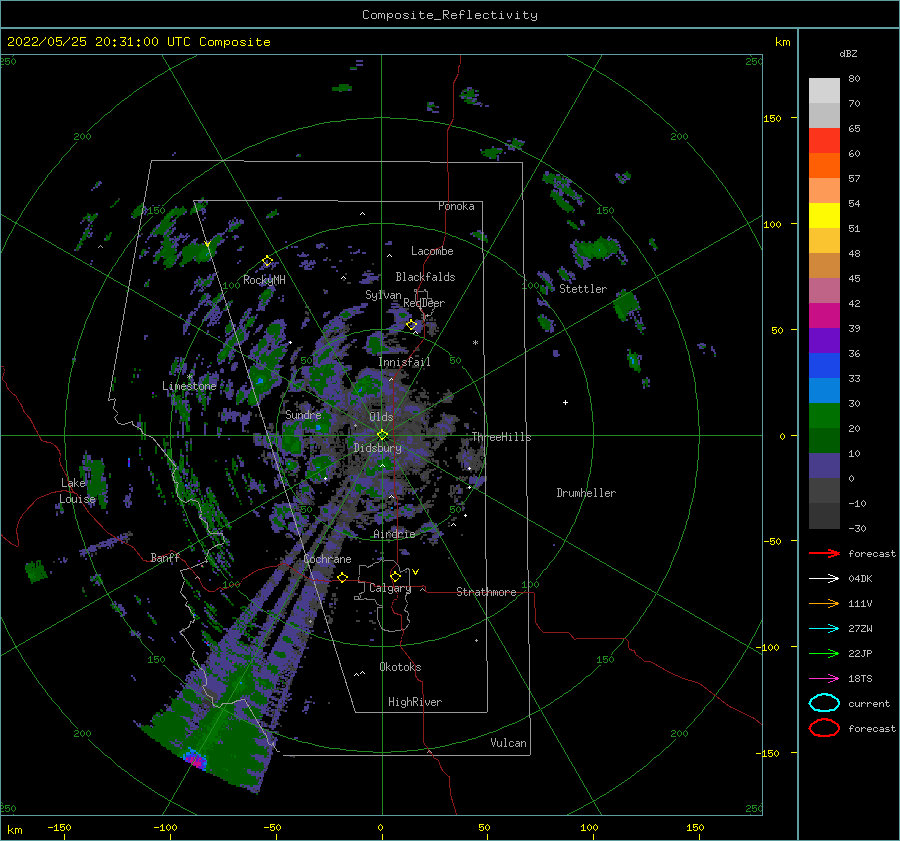900x841 pixels.
Task: Click the yellow diamond marker near Cochrane
Action: 343,578
